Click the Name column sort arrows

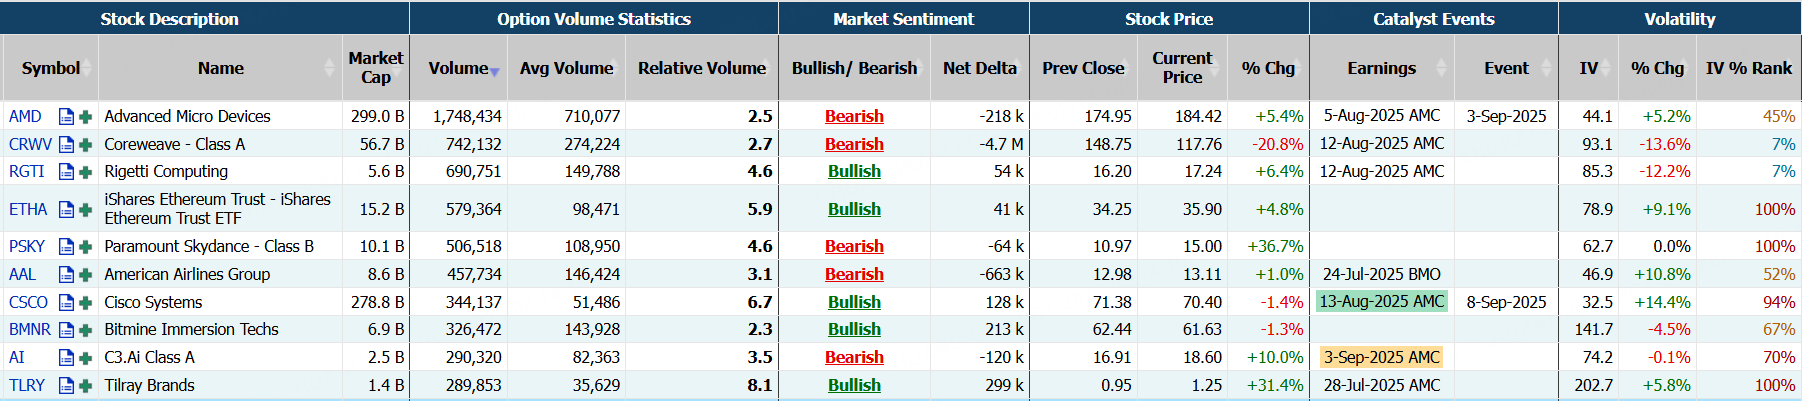(x=330, y=68)
